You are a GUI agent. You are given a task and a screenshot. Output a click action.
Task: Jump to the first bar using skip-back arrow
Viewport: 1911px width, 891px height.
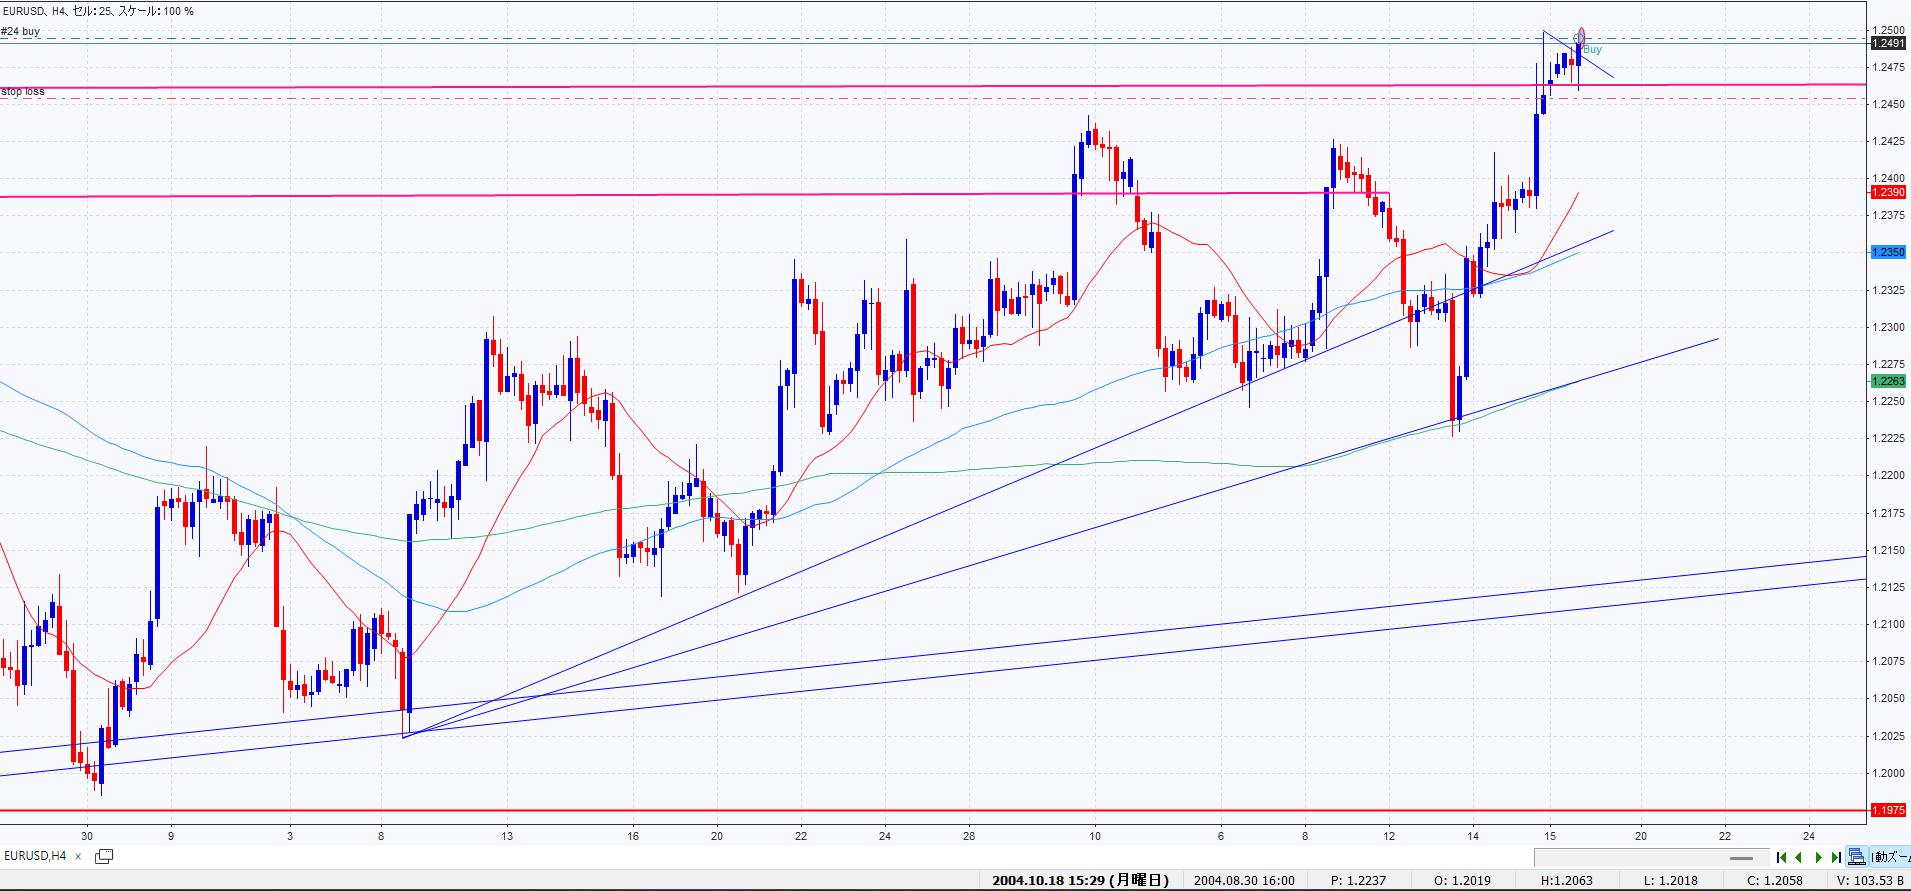tap(1781, 857)
